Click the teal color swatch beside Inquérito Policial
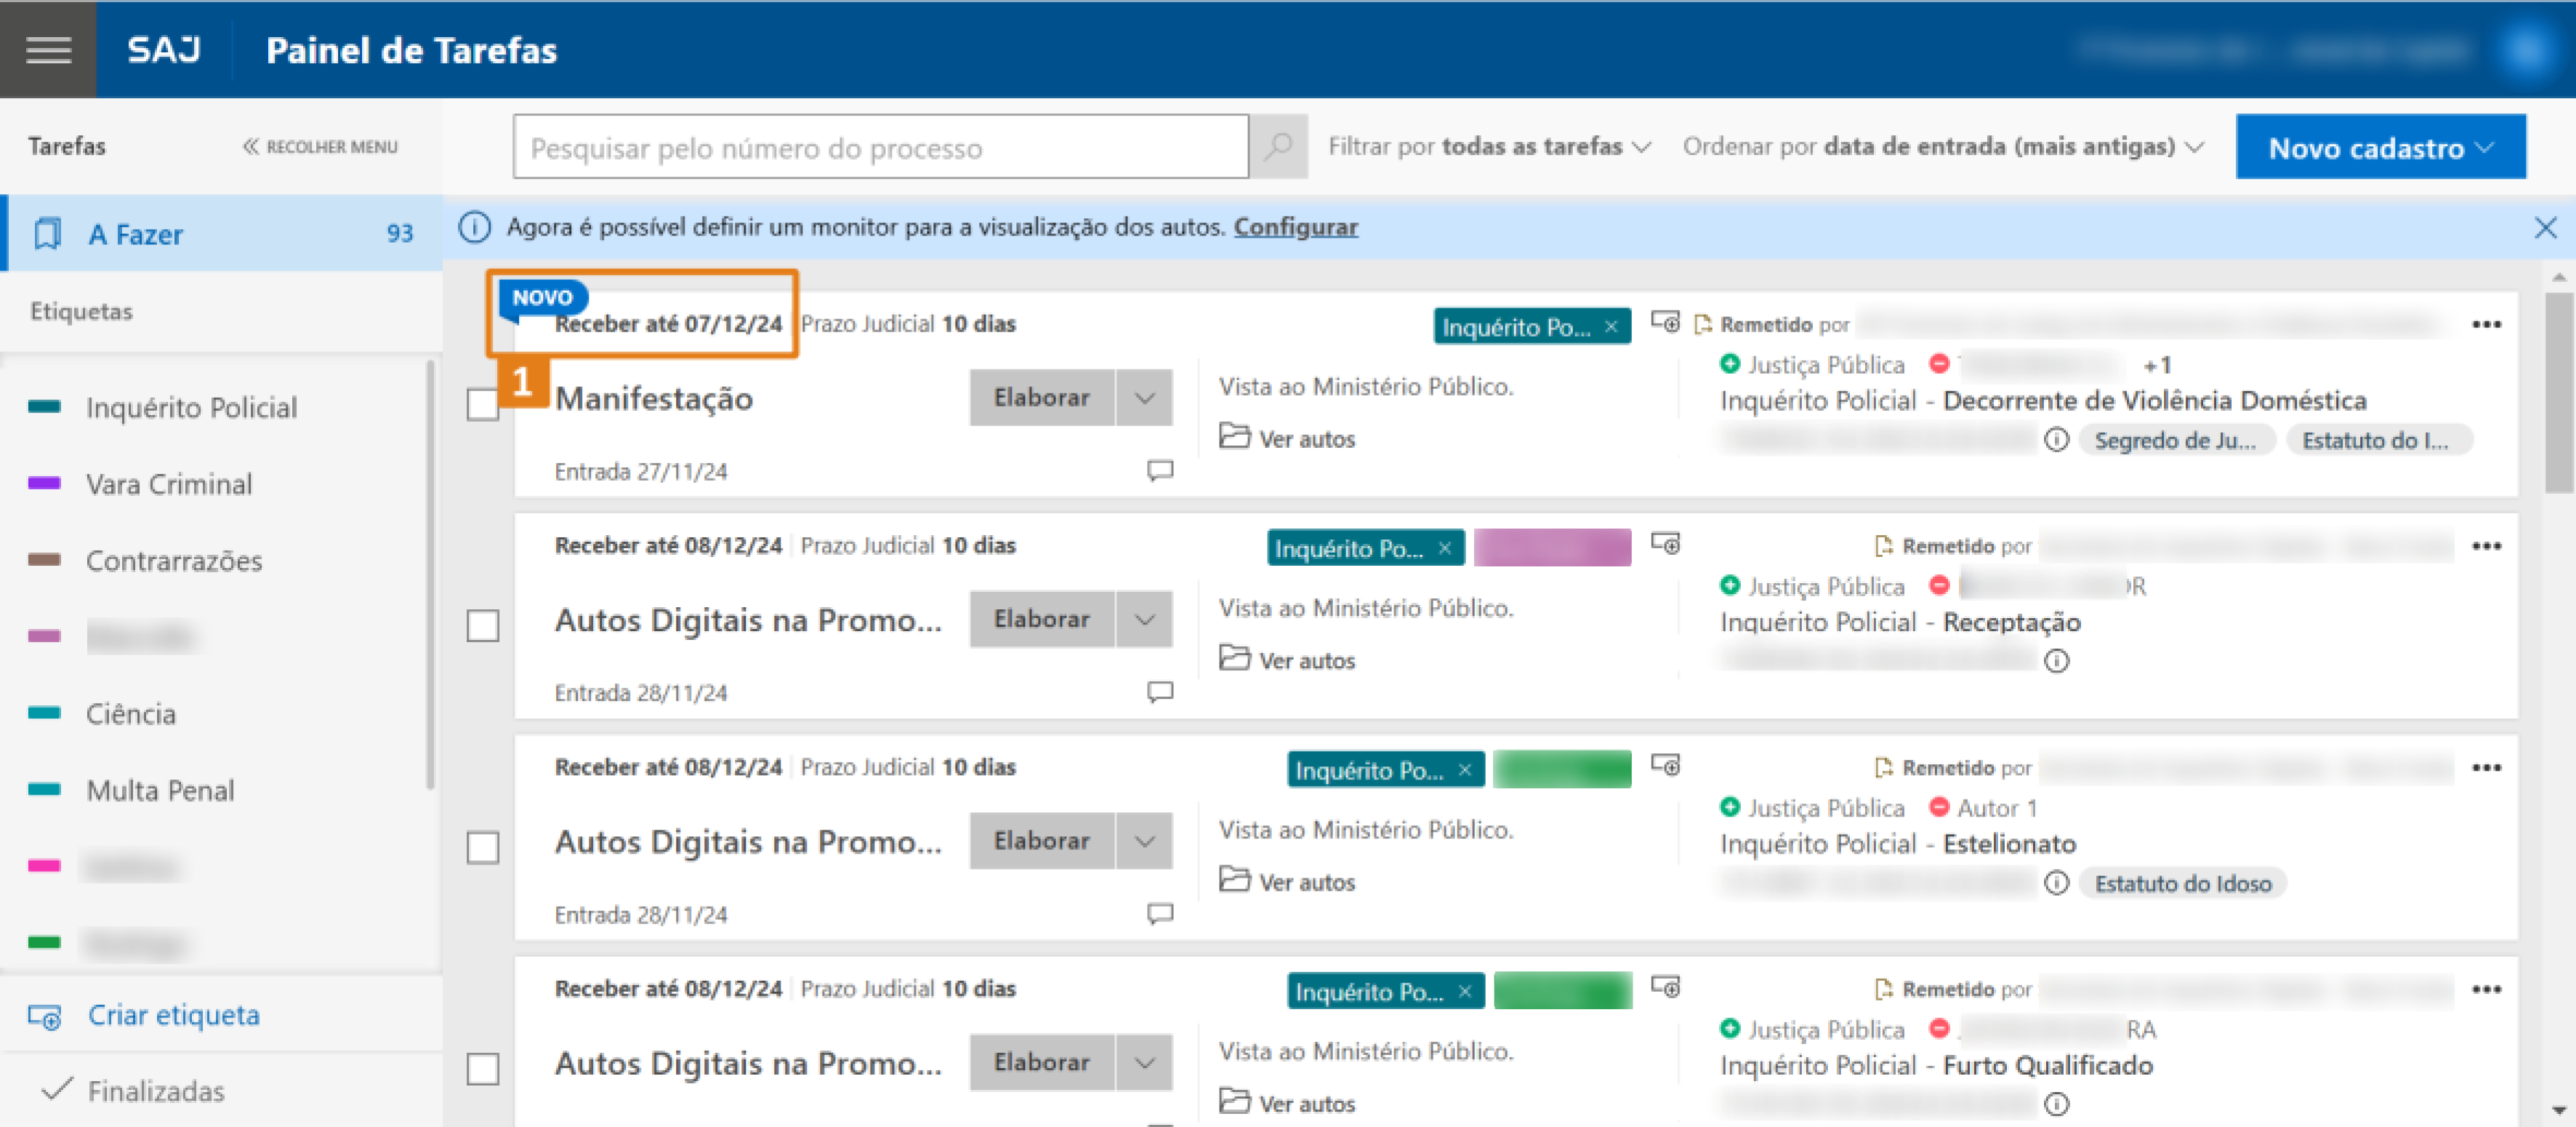The image size is (2576, 1127). [44, 407]
